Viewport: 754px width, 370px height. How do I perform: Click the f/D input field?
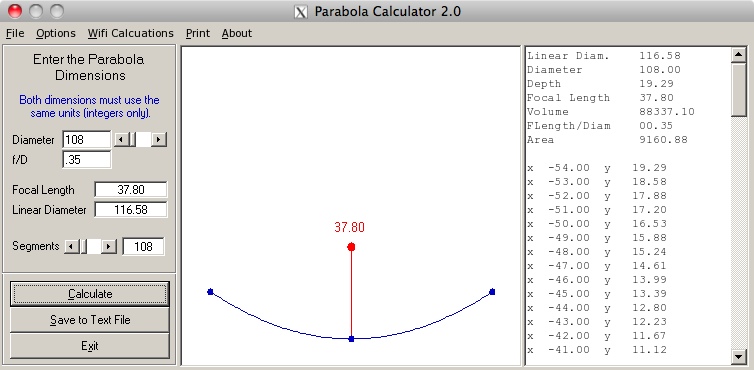pos(87,160)
